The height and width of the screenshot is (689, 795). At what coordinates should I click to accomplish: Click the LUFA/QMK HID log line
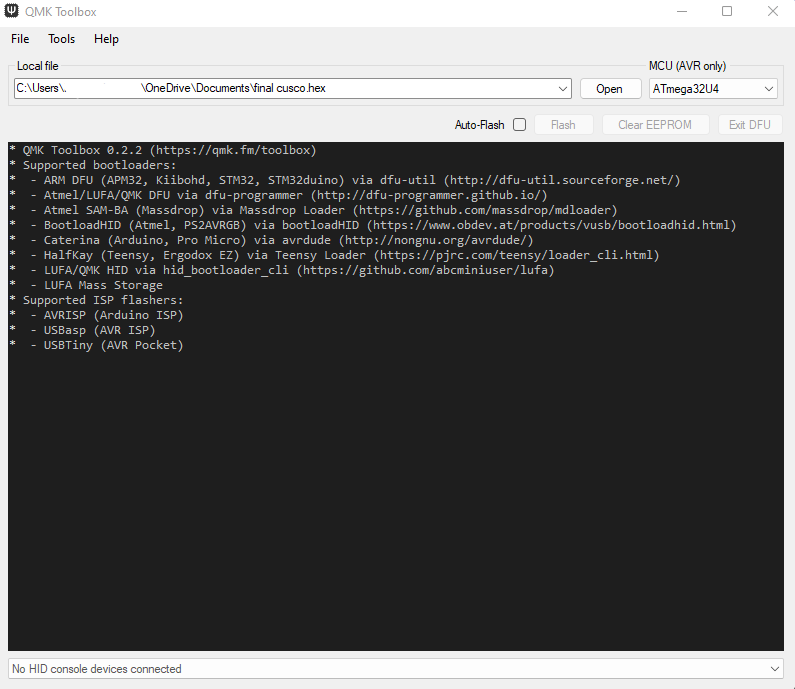tap(282, 270)
